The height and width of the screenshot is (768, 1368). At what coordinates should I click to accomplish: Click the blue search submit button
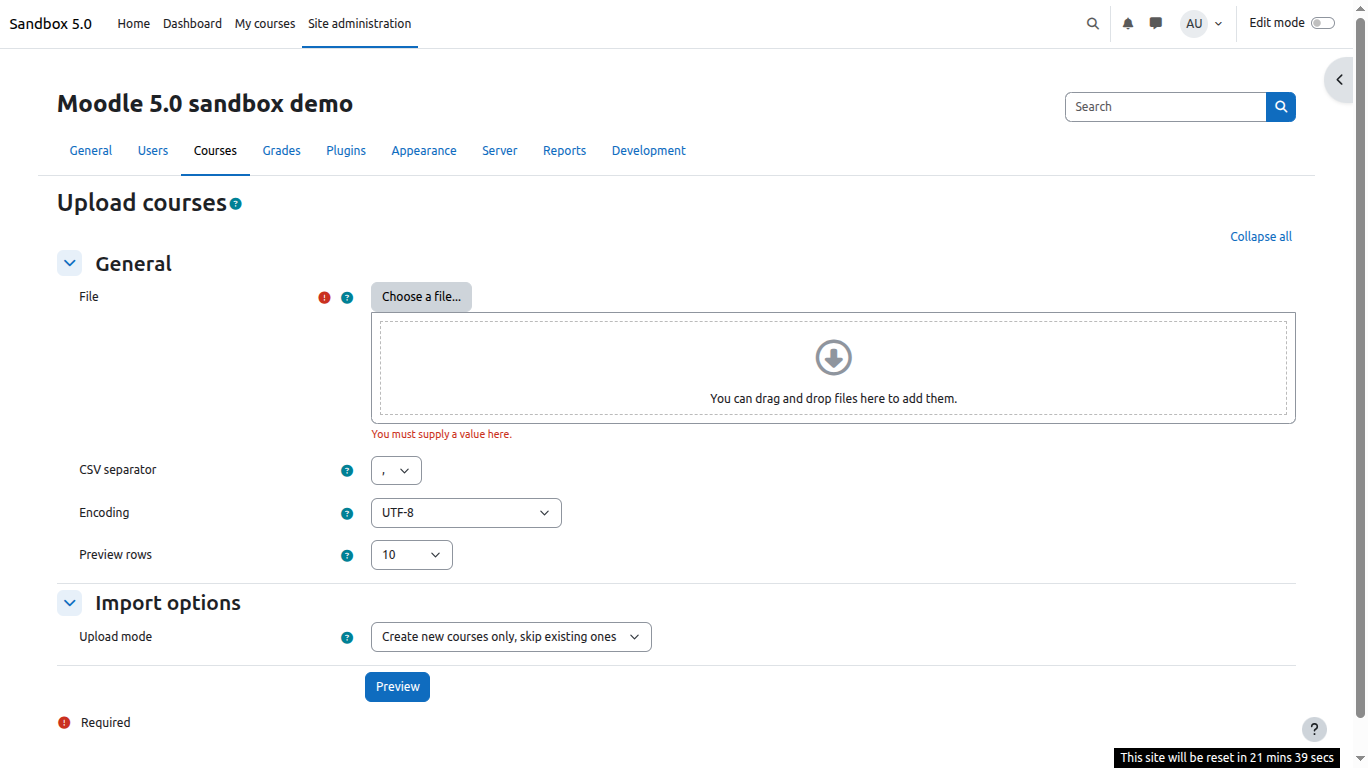(1281, 106)
